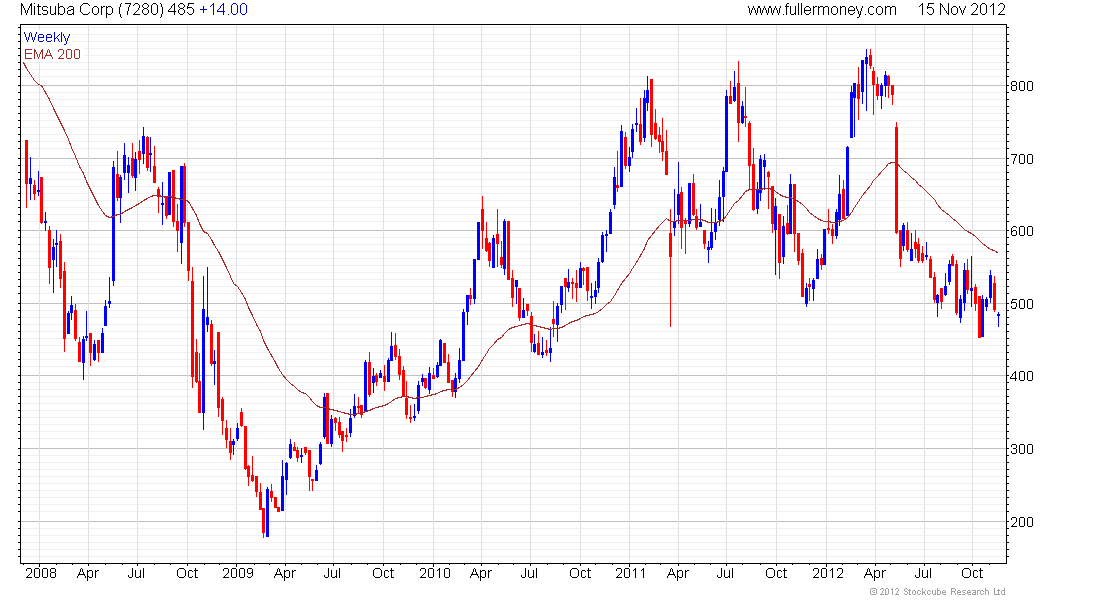Click the latest candlestick at chart's right end
The image size is (1100, 600).
pyautogui.click(x=998, y=319)
